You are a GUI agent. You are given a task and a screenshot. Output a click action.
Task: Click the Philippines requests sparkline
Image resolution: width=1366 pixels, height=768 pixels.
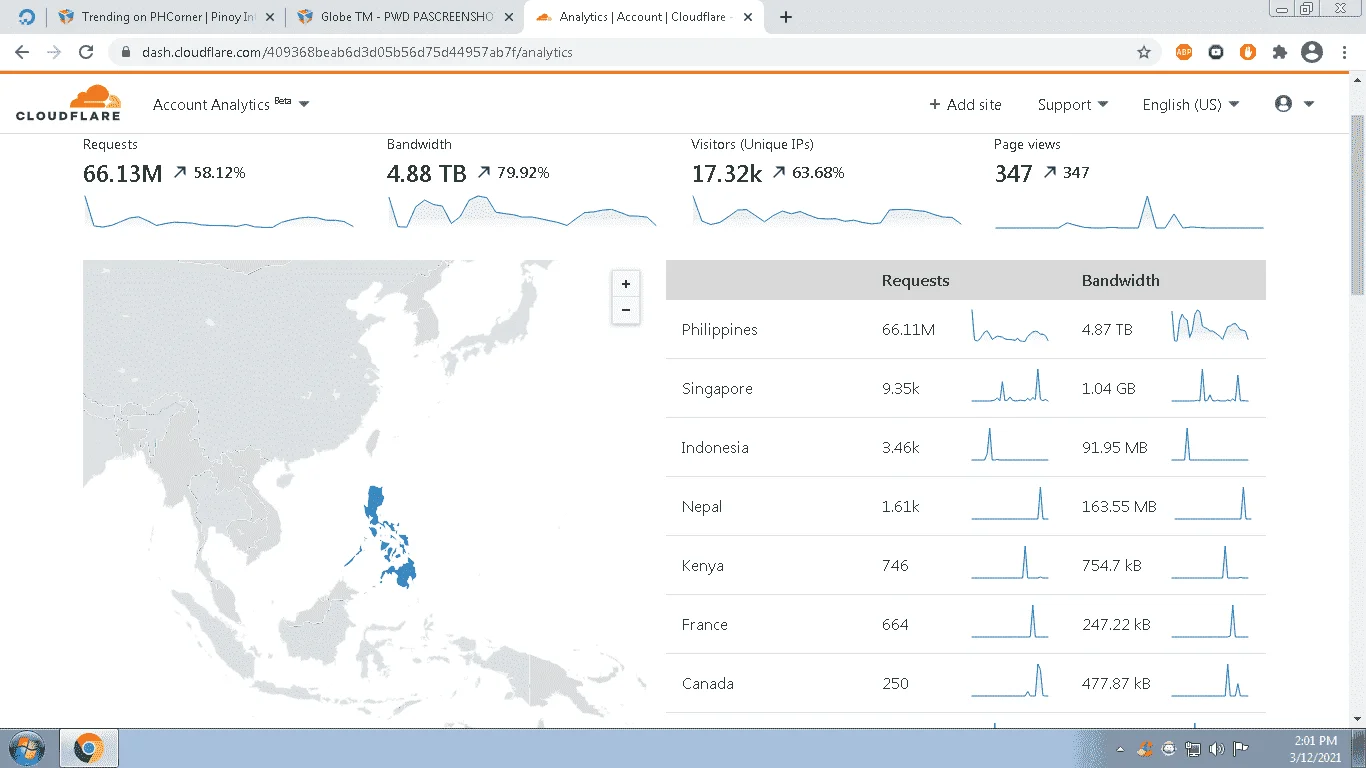[x=1010, y=327]
